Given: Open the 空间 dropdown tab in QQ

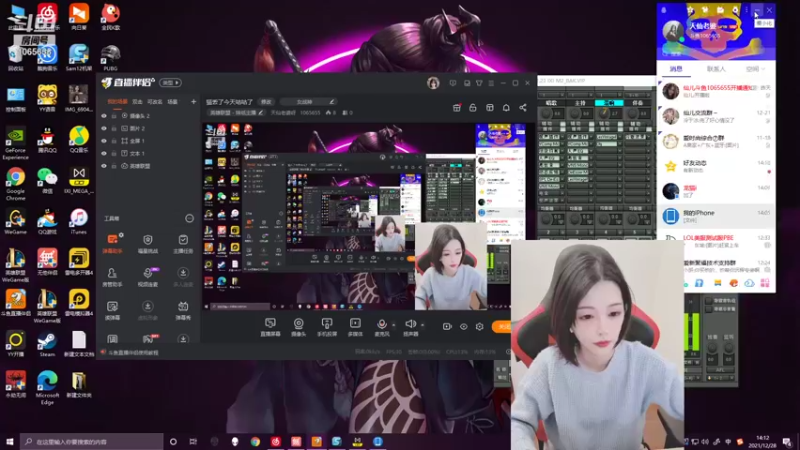Looking at the screenshot, I should point(755,69).
